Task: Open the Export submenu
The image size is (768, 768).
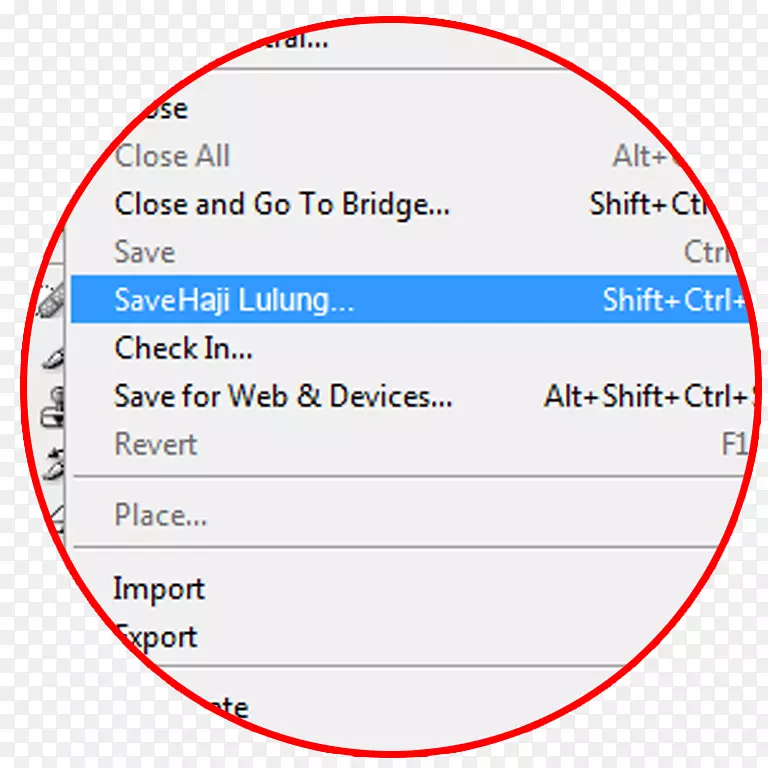Action: click(158, 637)
